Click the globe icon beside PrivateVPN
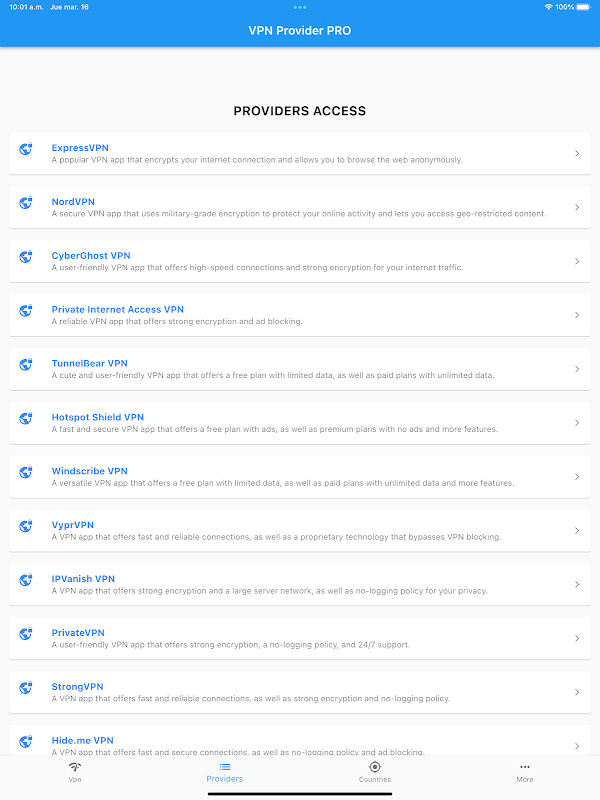This screenshot has height=800, width=600. 26,634
